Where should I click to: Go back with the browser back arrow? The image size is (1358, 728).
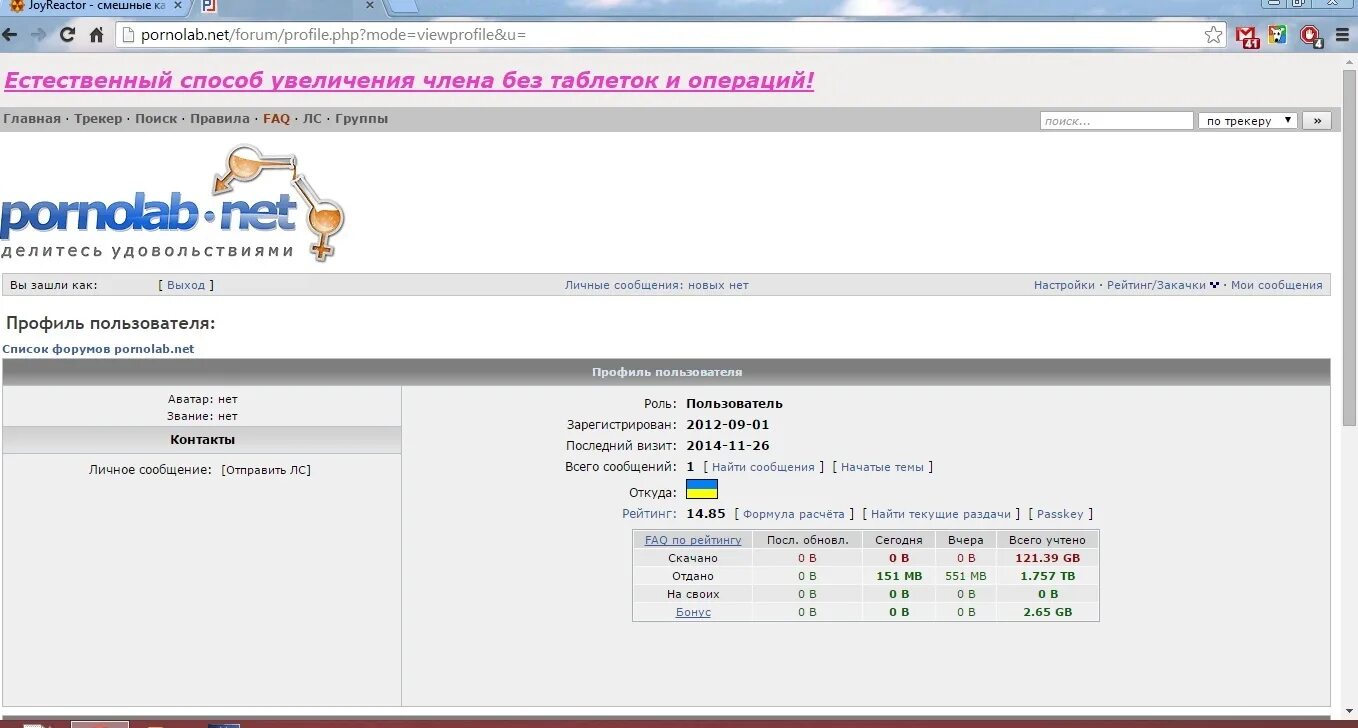[x=11, y=35]
